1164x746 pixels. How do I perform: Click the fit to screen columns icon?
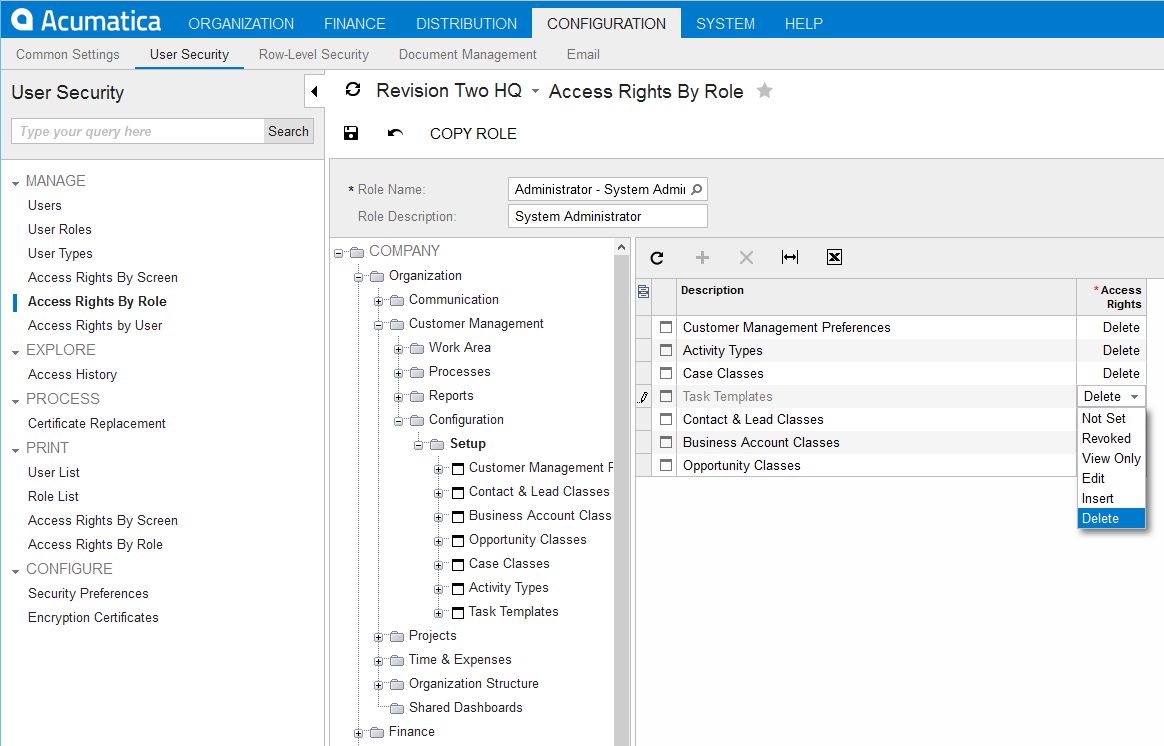(790, 258)
